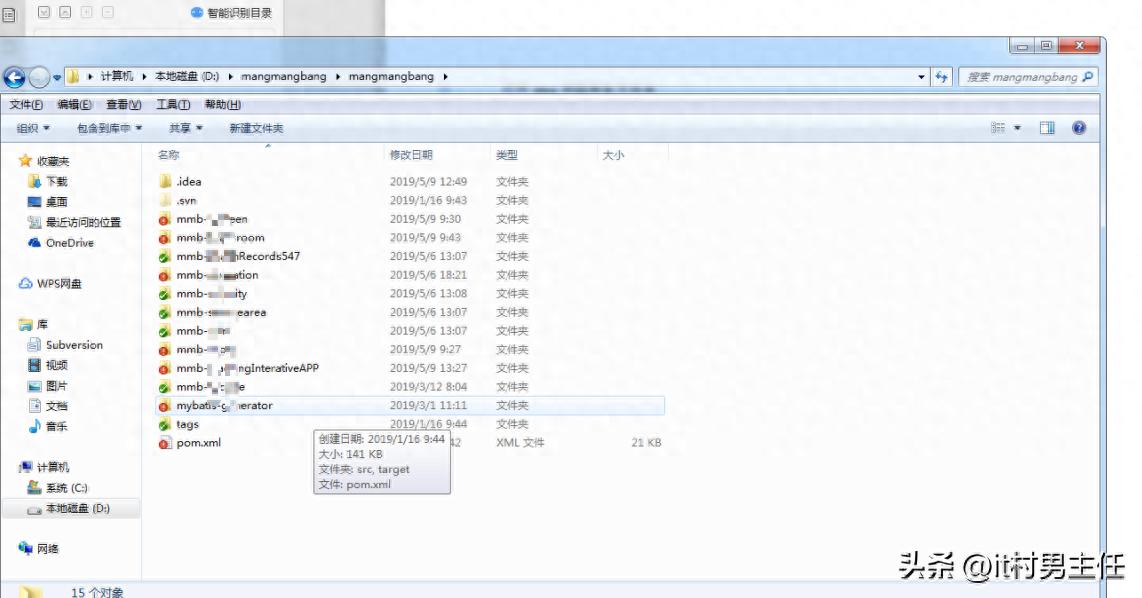
Task: Open recent locations dropdown next to Forward
Action: [x=57, y=77]
